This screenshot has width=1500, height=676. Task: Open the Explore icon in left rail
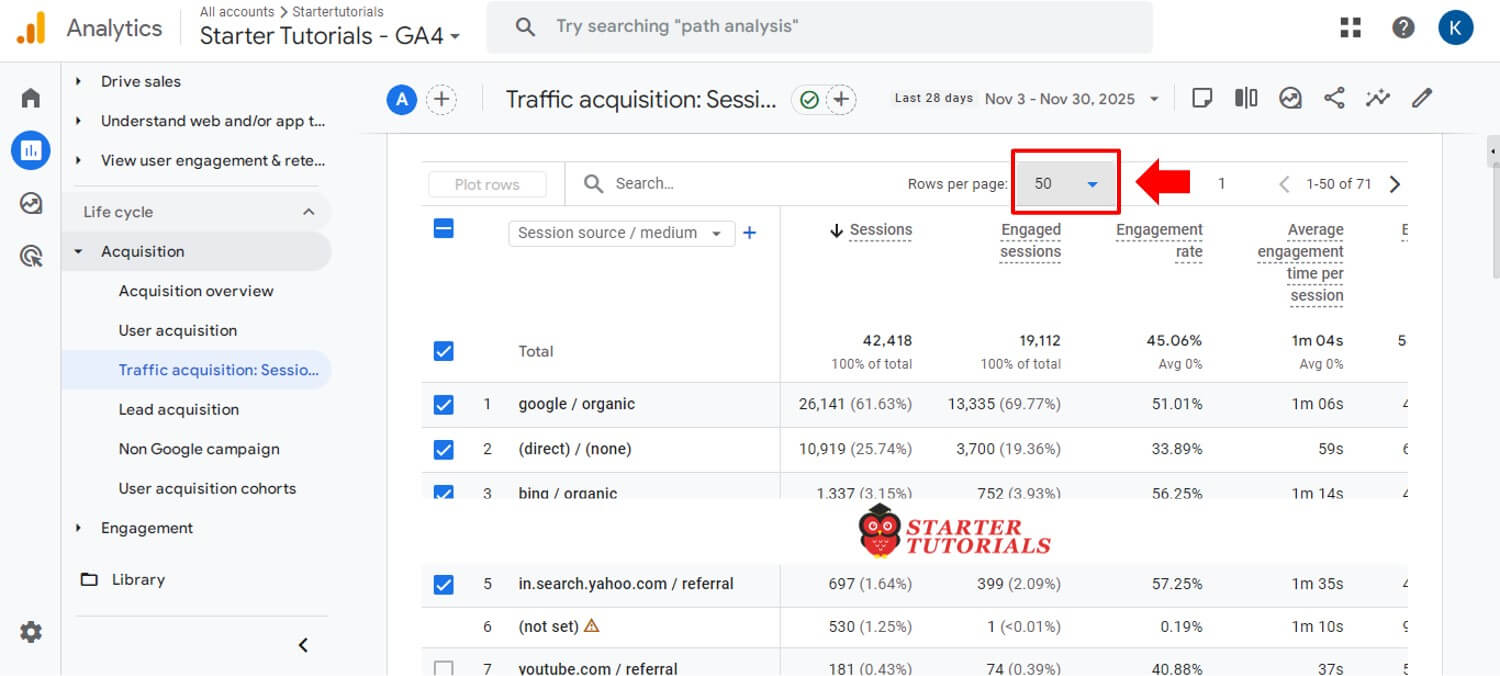click(31, 204)
